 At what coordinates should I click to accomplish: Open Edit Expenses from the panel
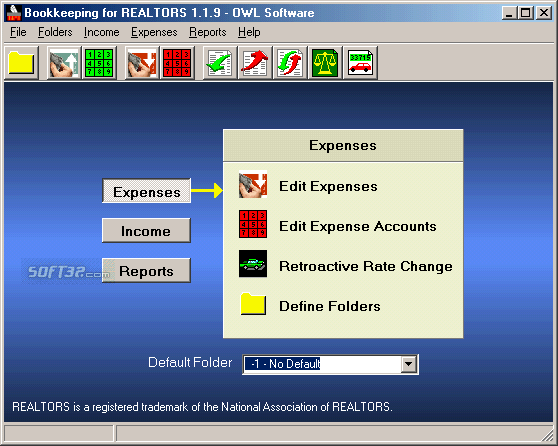click(328, 186)
